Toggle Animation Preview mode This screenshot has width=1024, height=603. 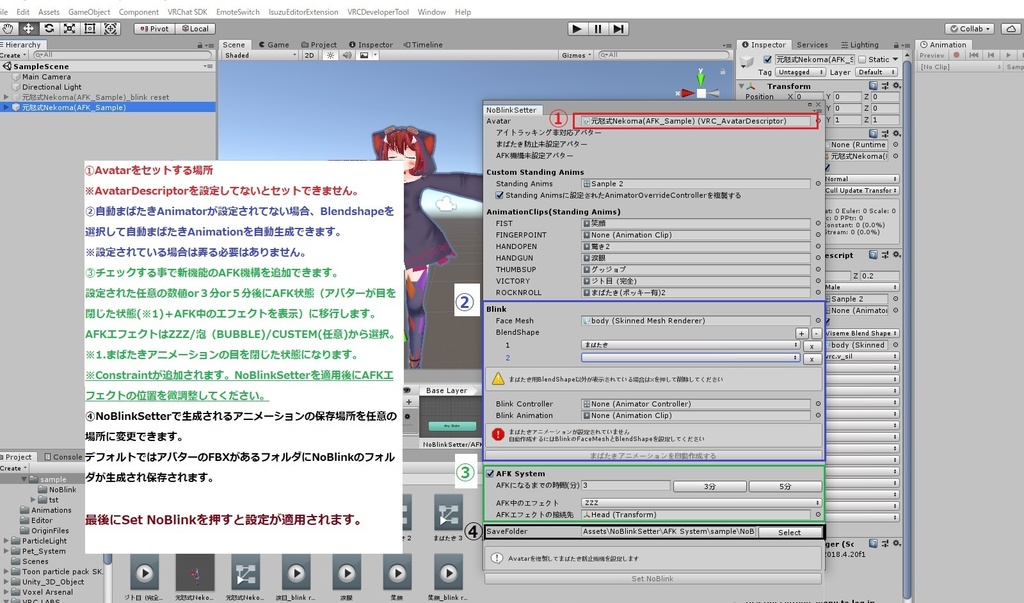pos(932,56)
